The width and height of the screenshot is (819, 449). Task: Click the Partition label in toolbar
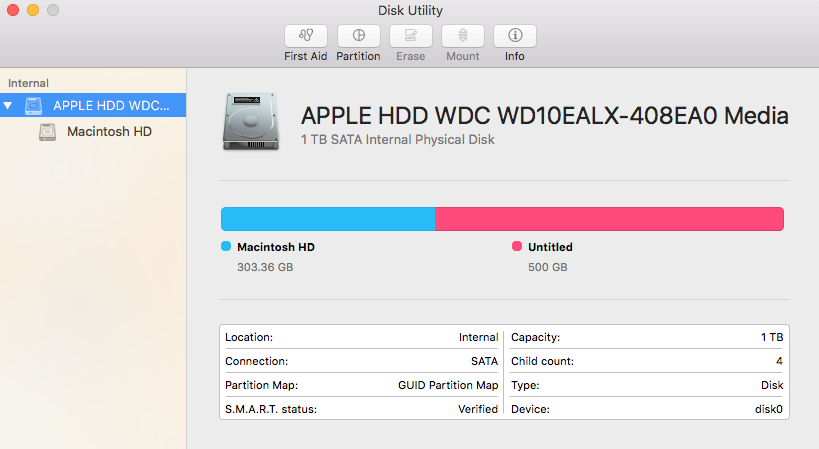358,56
